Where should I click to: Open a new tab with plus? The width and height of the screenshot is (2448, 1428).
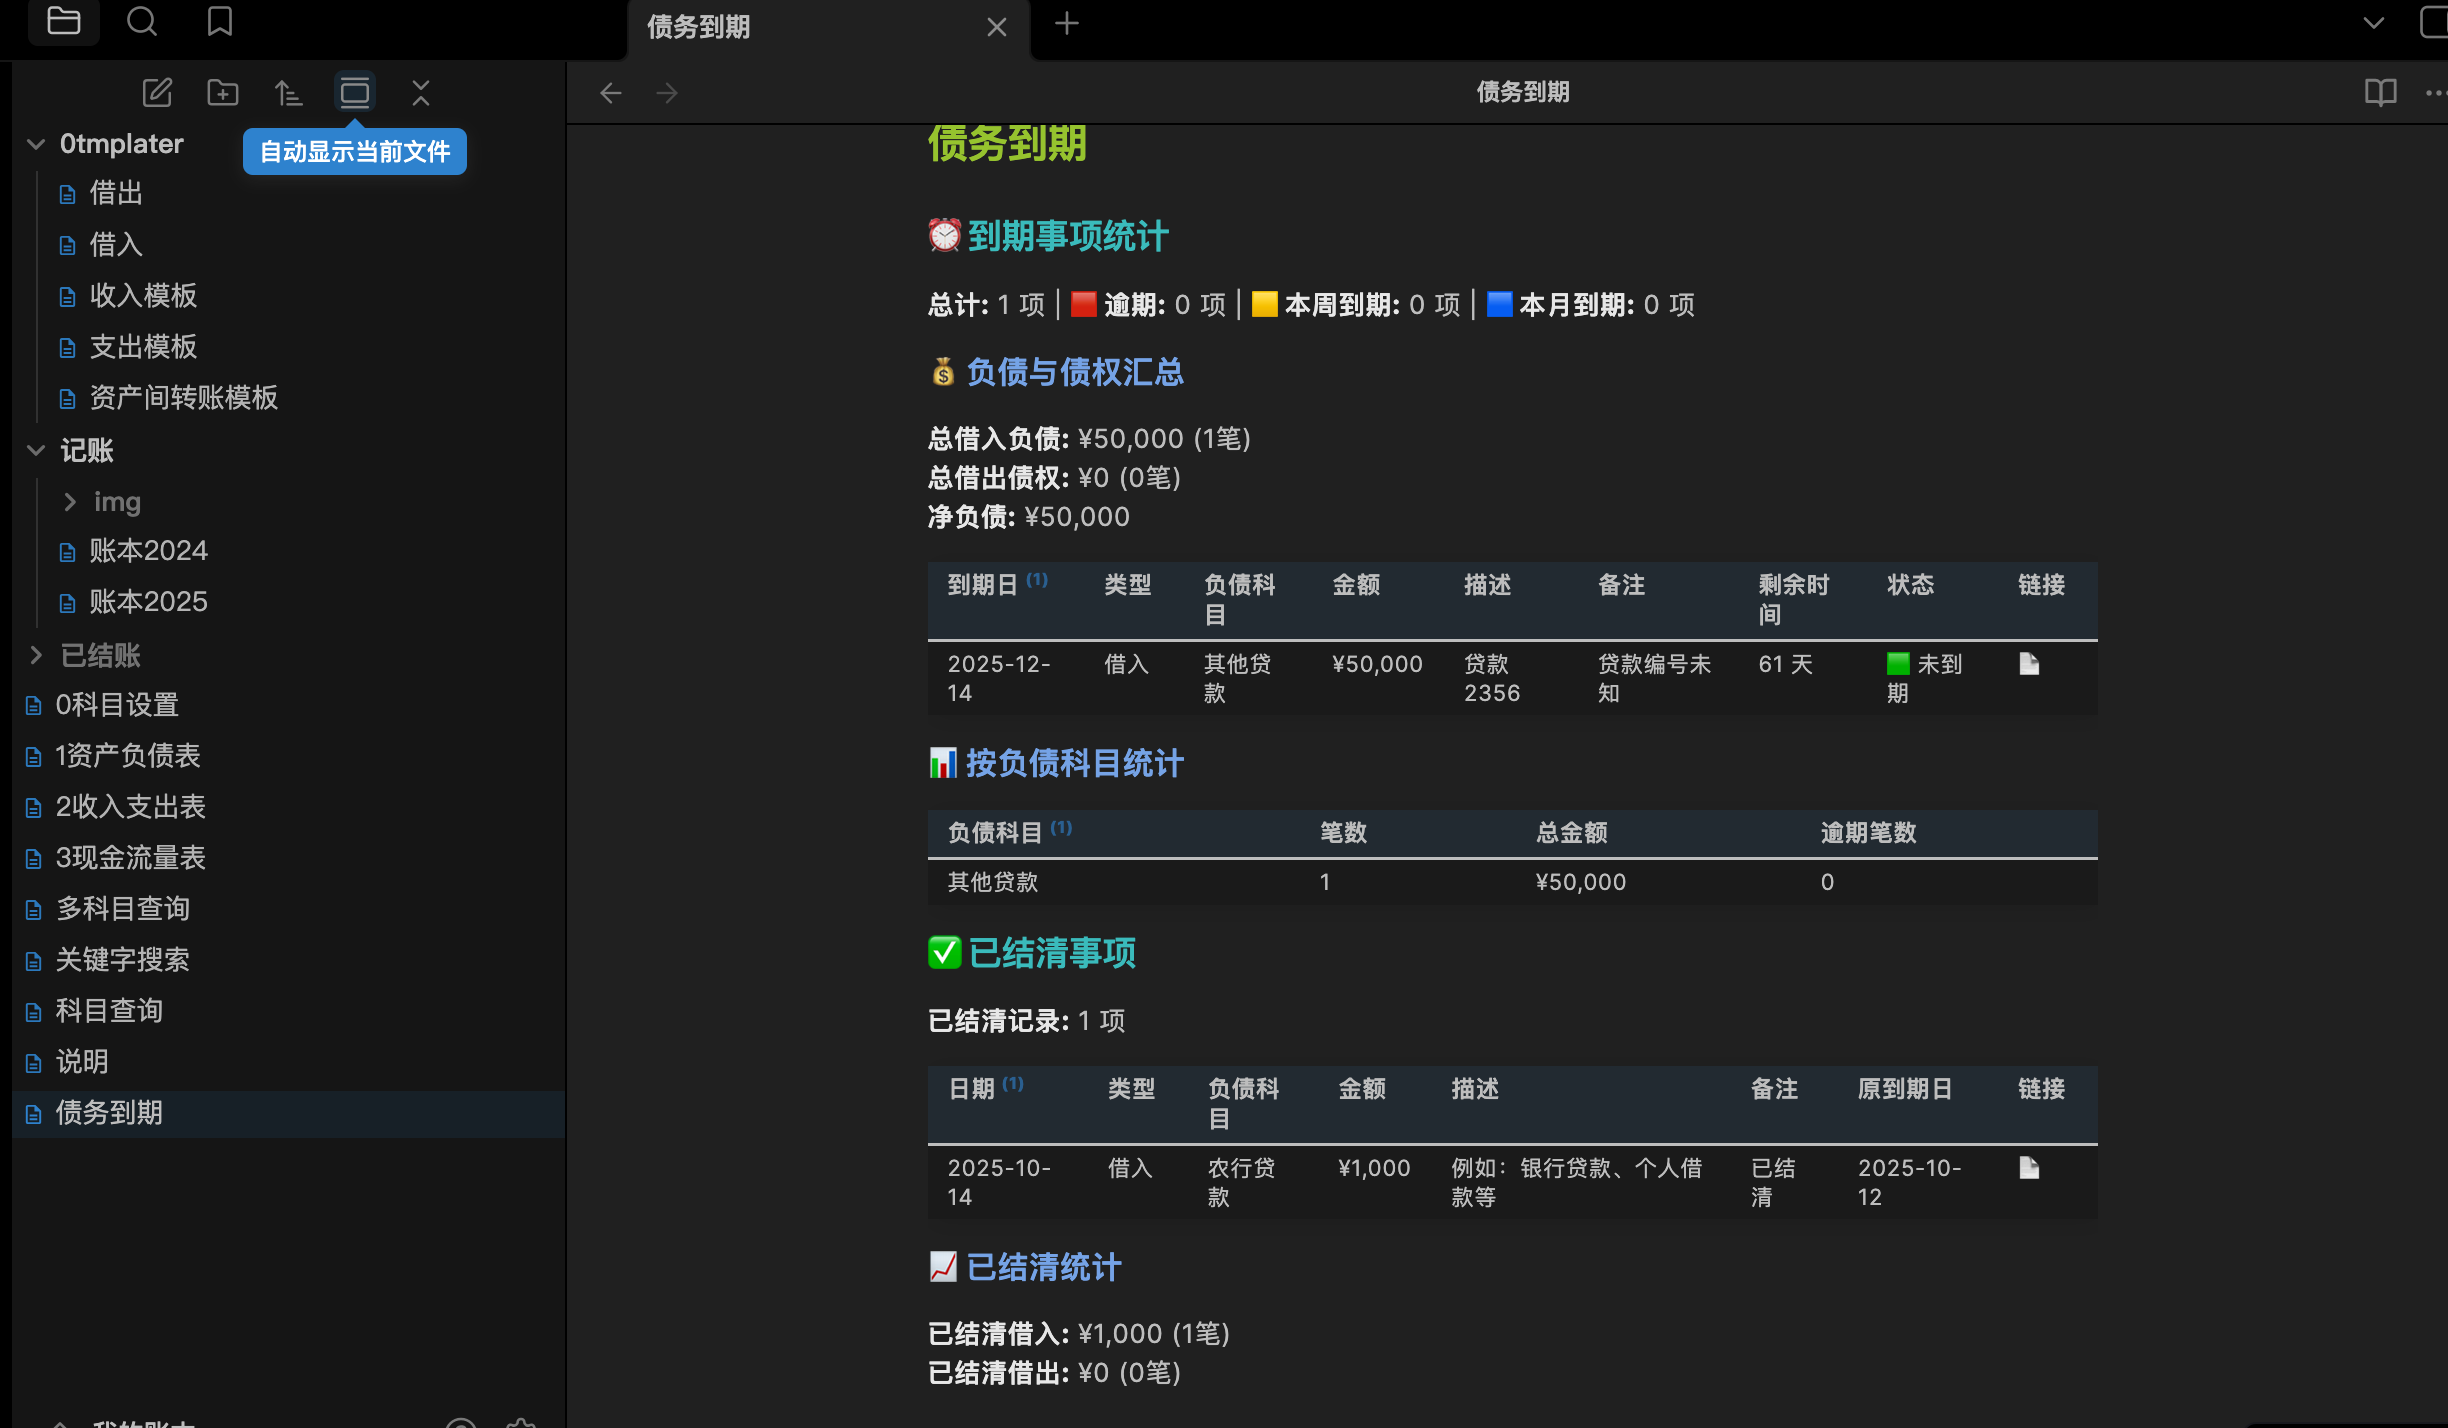(x=1067, y=24)
